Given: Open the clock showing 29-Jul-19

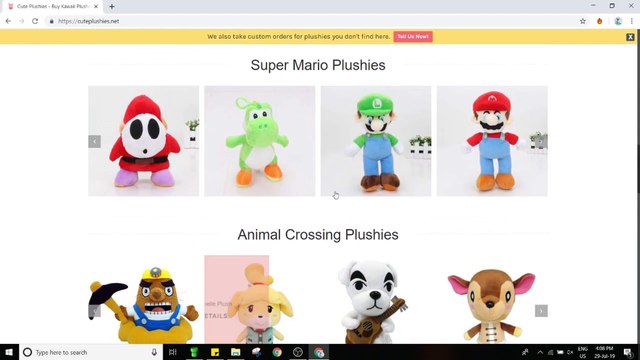Looking at the screenshot, I should 604,352.
